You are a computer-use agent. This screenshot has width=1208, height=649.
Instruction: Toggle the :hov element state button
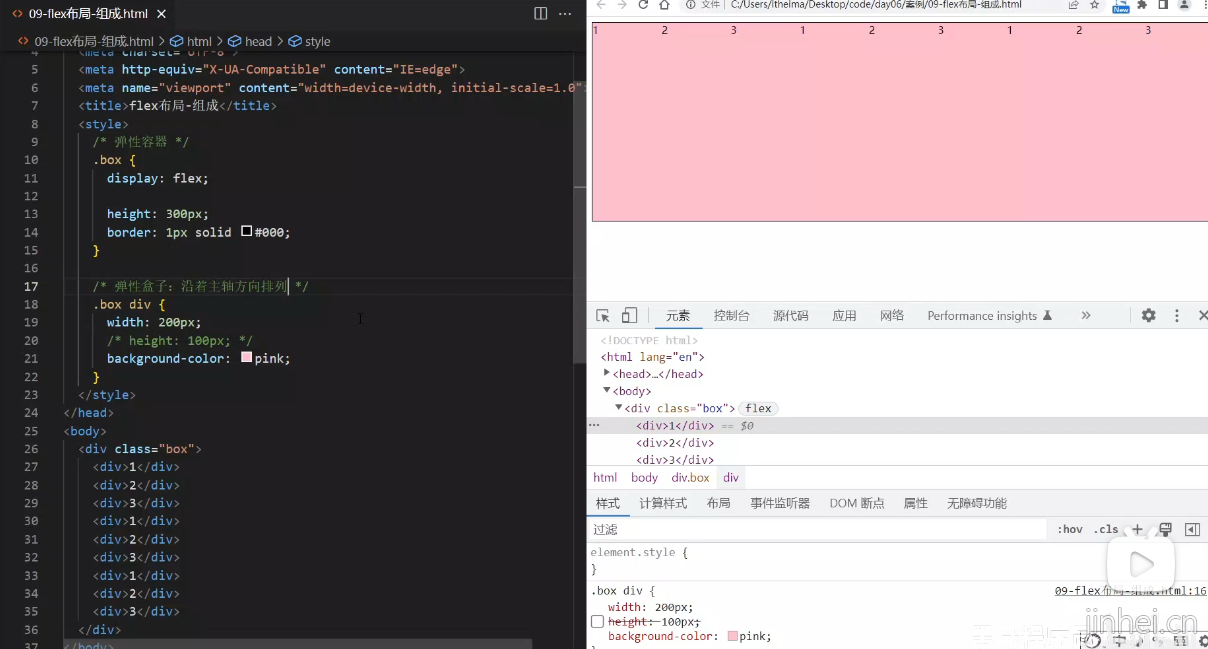point(1070,529)
